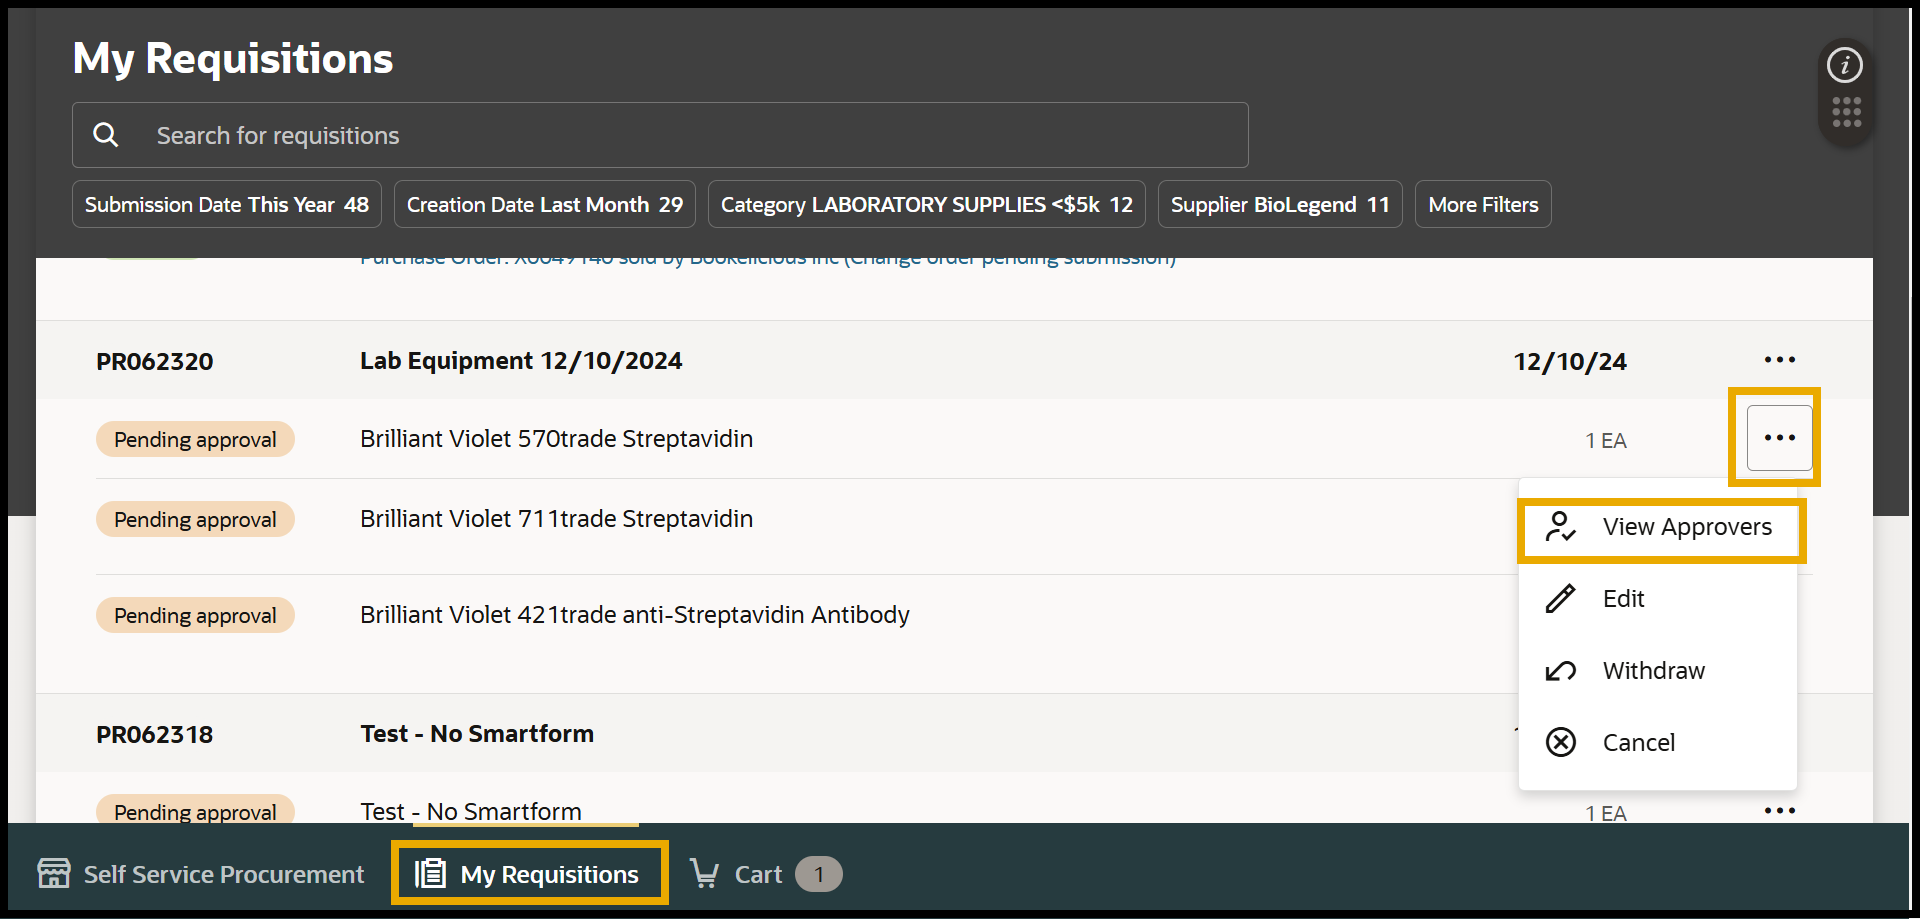This screenshot has width=1920, height=919.
Task: Choose Withdraw in the actions menu
Action: pyautogui.click(x=1653, y=671)
